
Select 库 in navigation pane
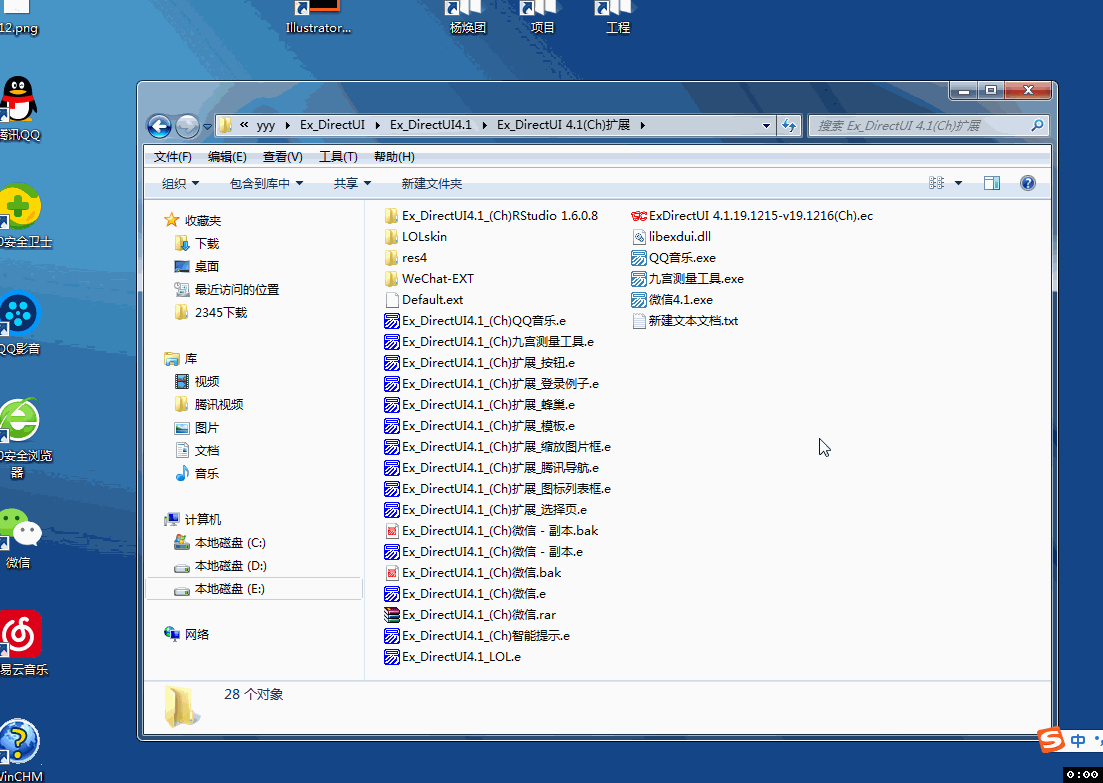click(x=191, y=359)
